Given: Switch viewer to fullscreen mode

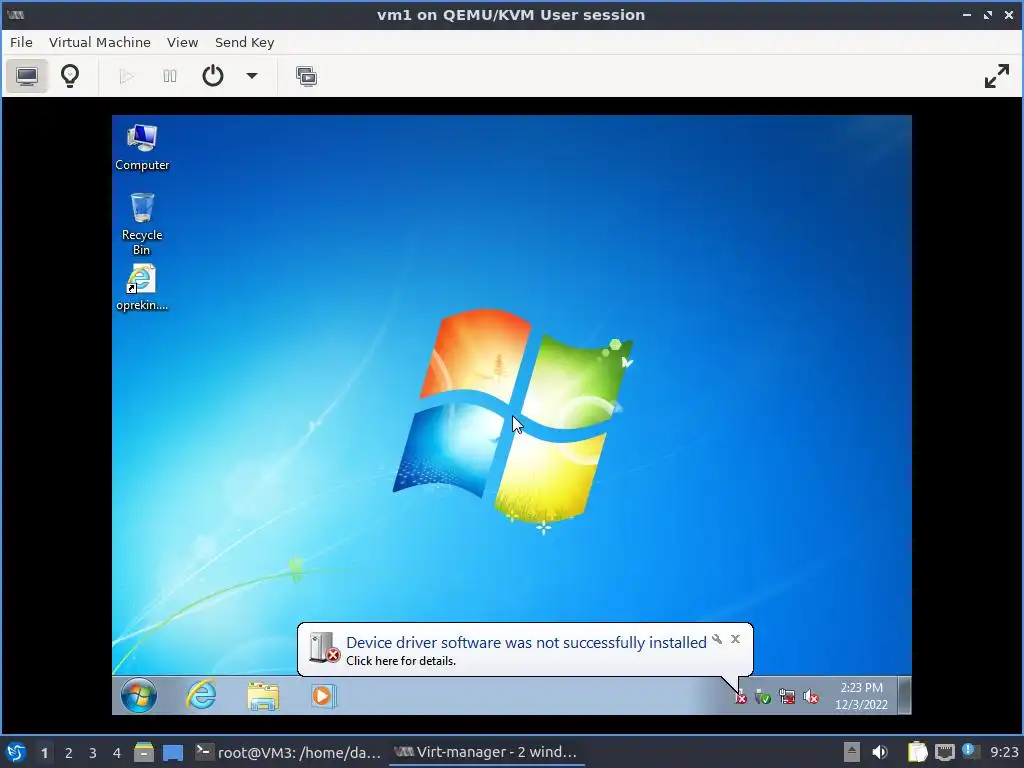Looking at the screenshot, I should (x=997, y=76).
